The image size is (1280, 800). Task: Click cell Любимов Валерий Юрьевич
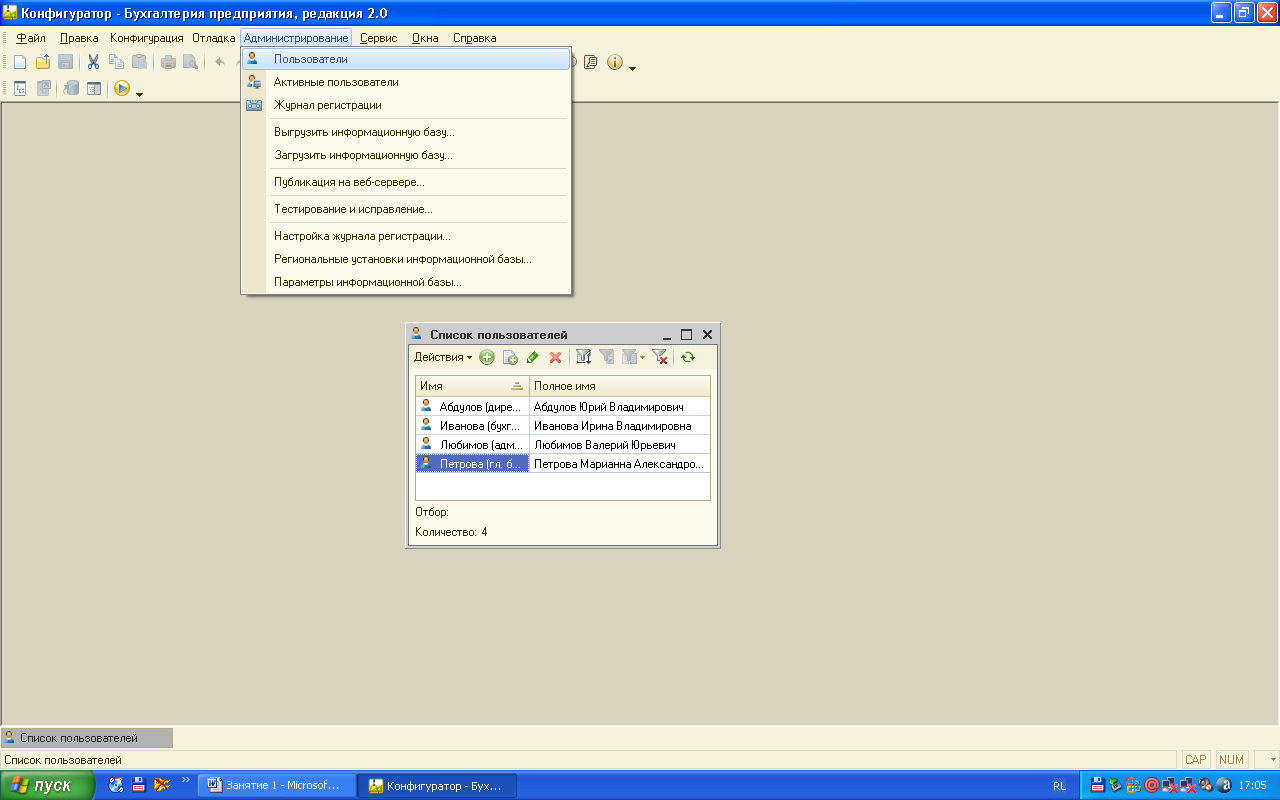pyautogui.click(x=620, y=445)
